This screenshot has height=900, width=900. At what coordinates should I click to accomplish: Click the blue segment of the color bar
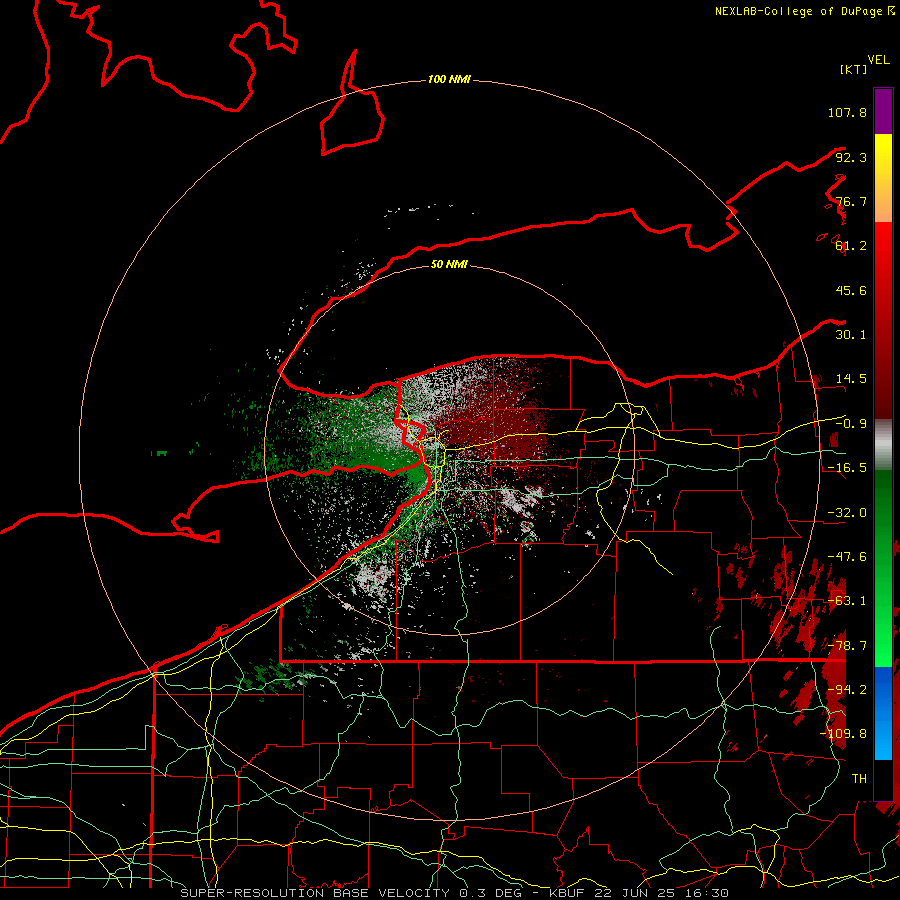point(883,713)
